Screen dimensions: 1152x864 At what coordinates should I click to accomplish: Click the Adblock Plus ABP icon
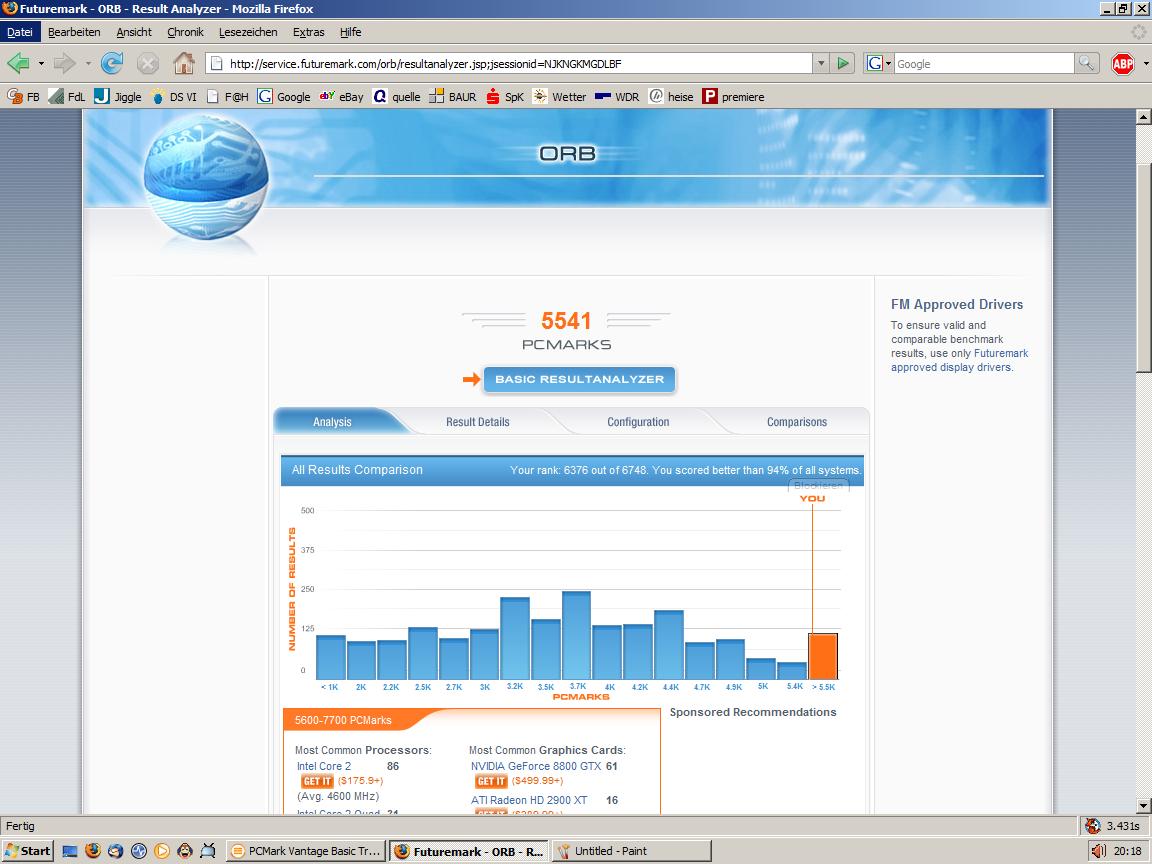pos(1123,64)
